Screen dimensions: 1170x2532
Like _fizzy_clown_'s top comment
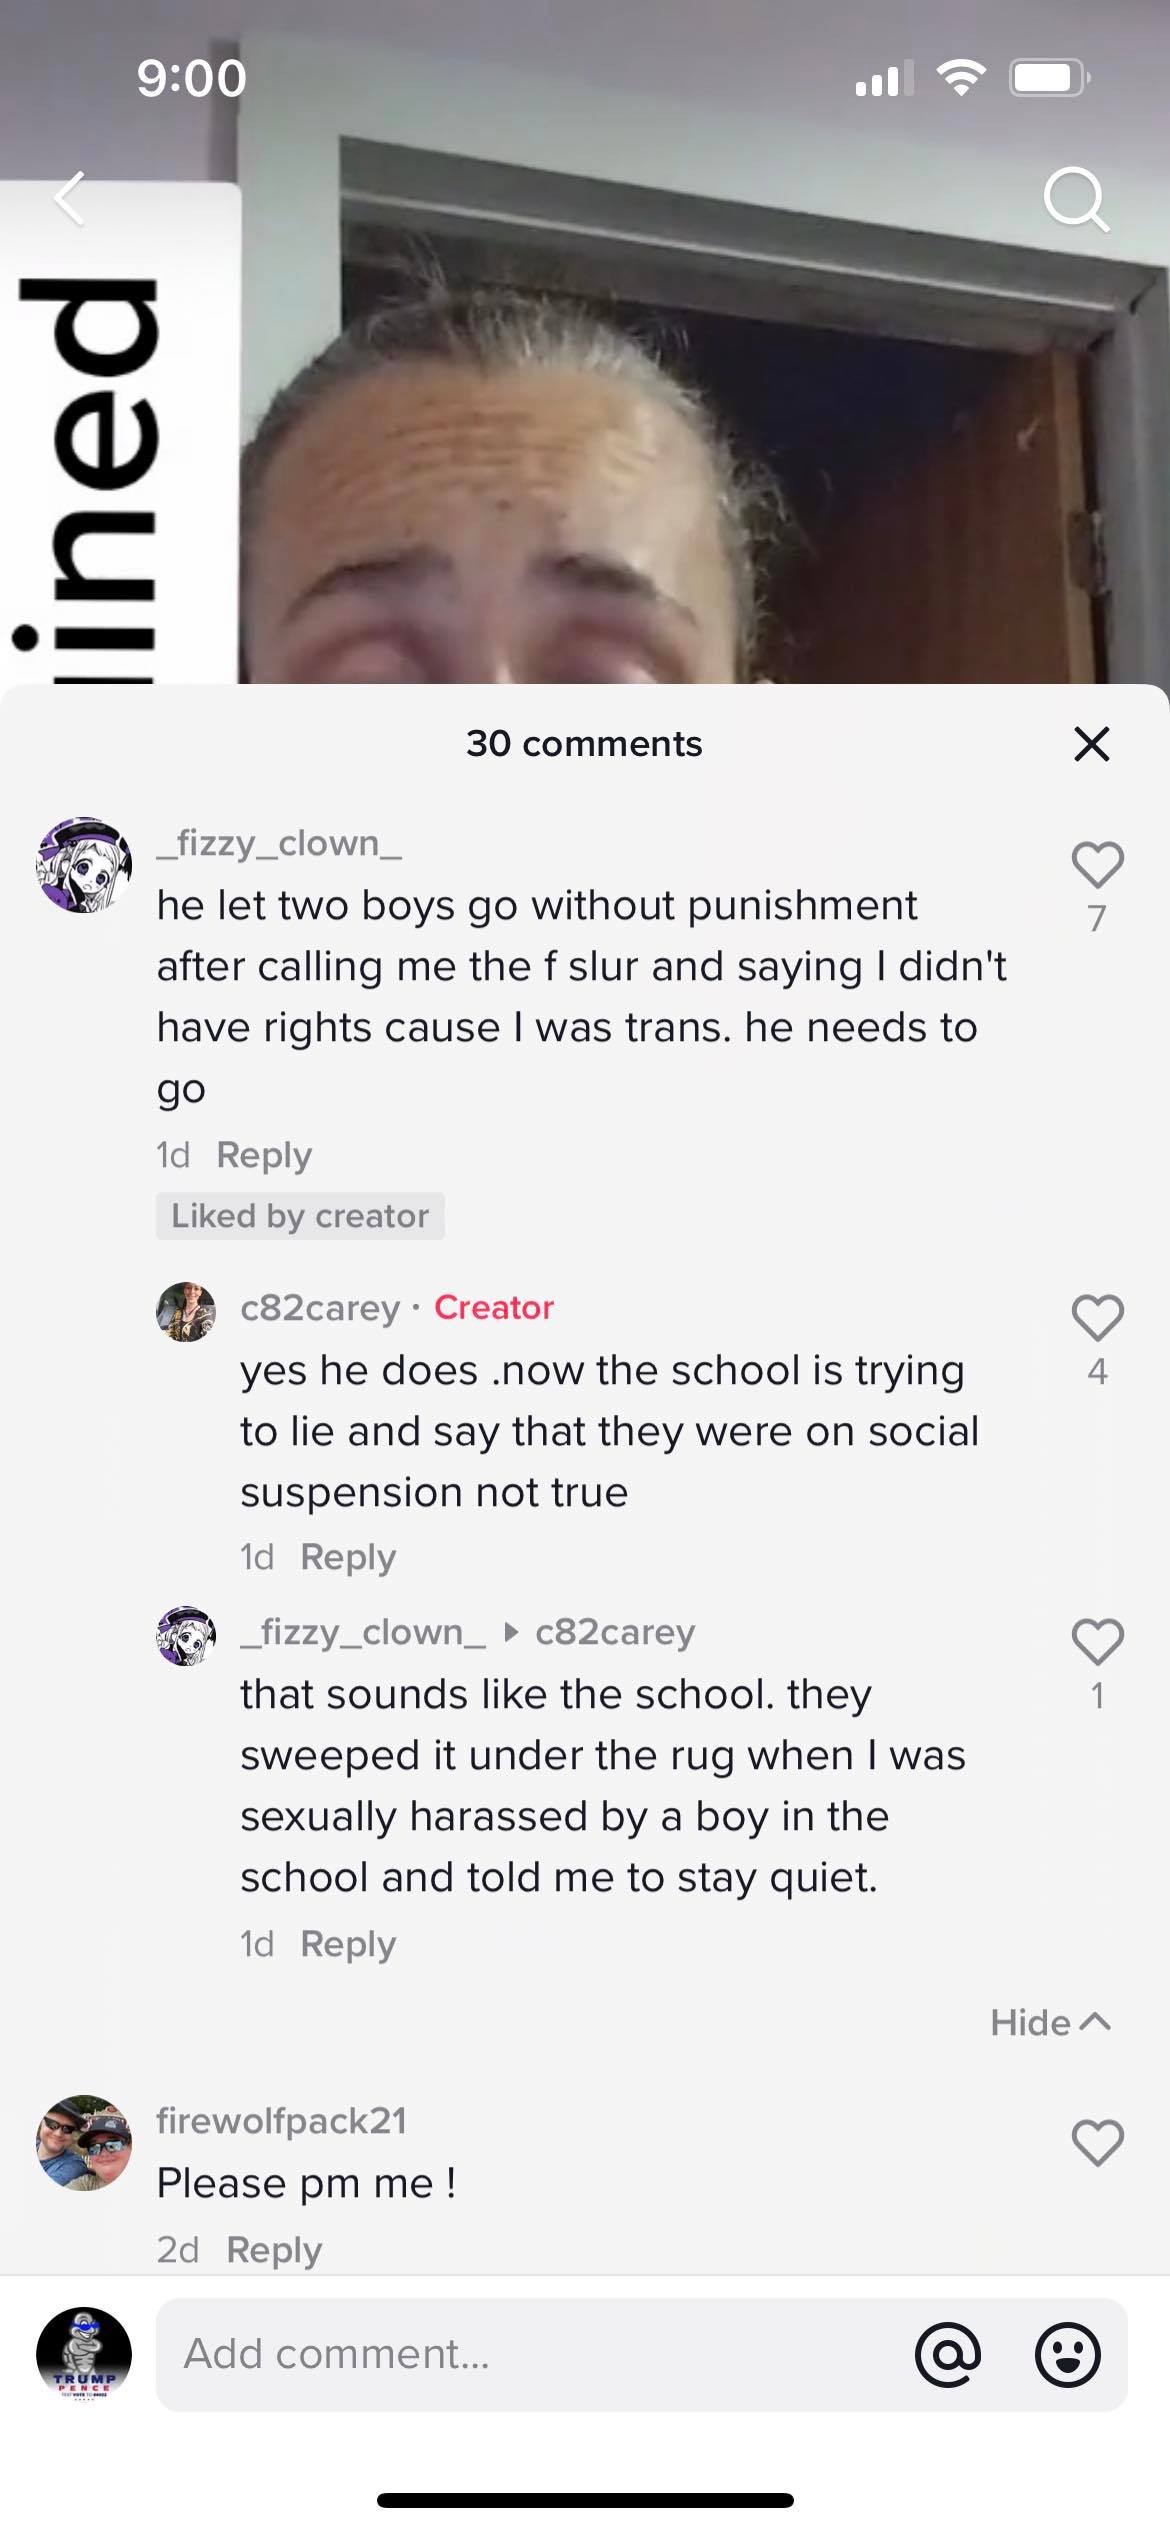click(x=1097, y=866)
